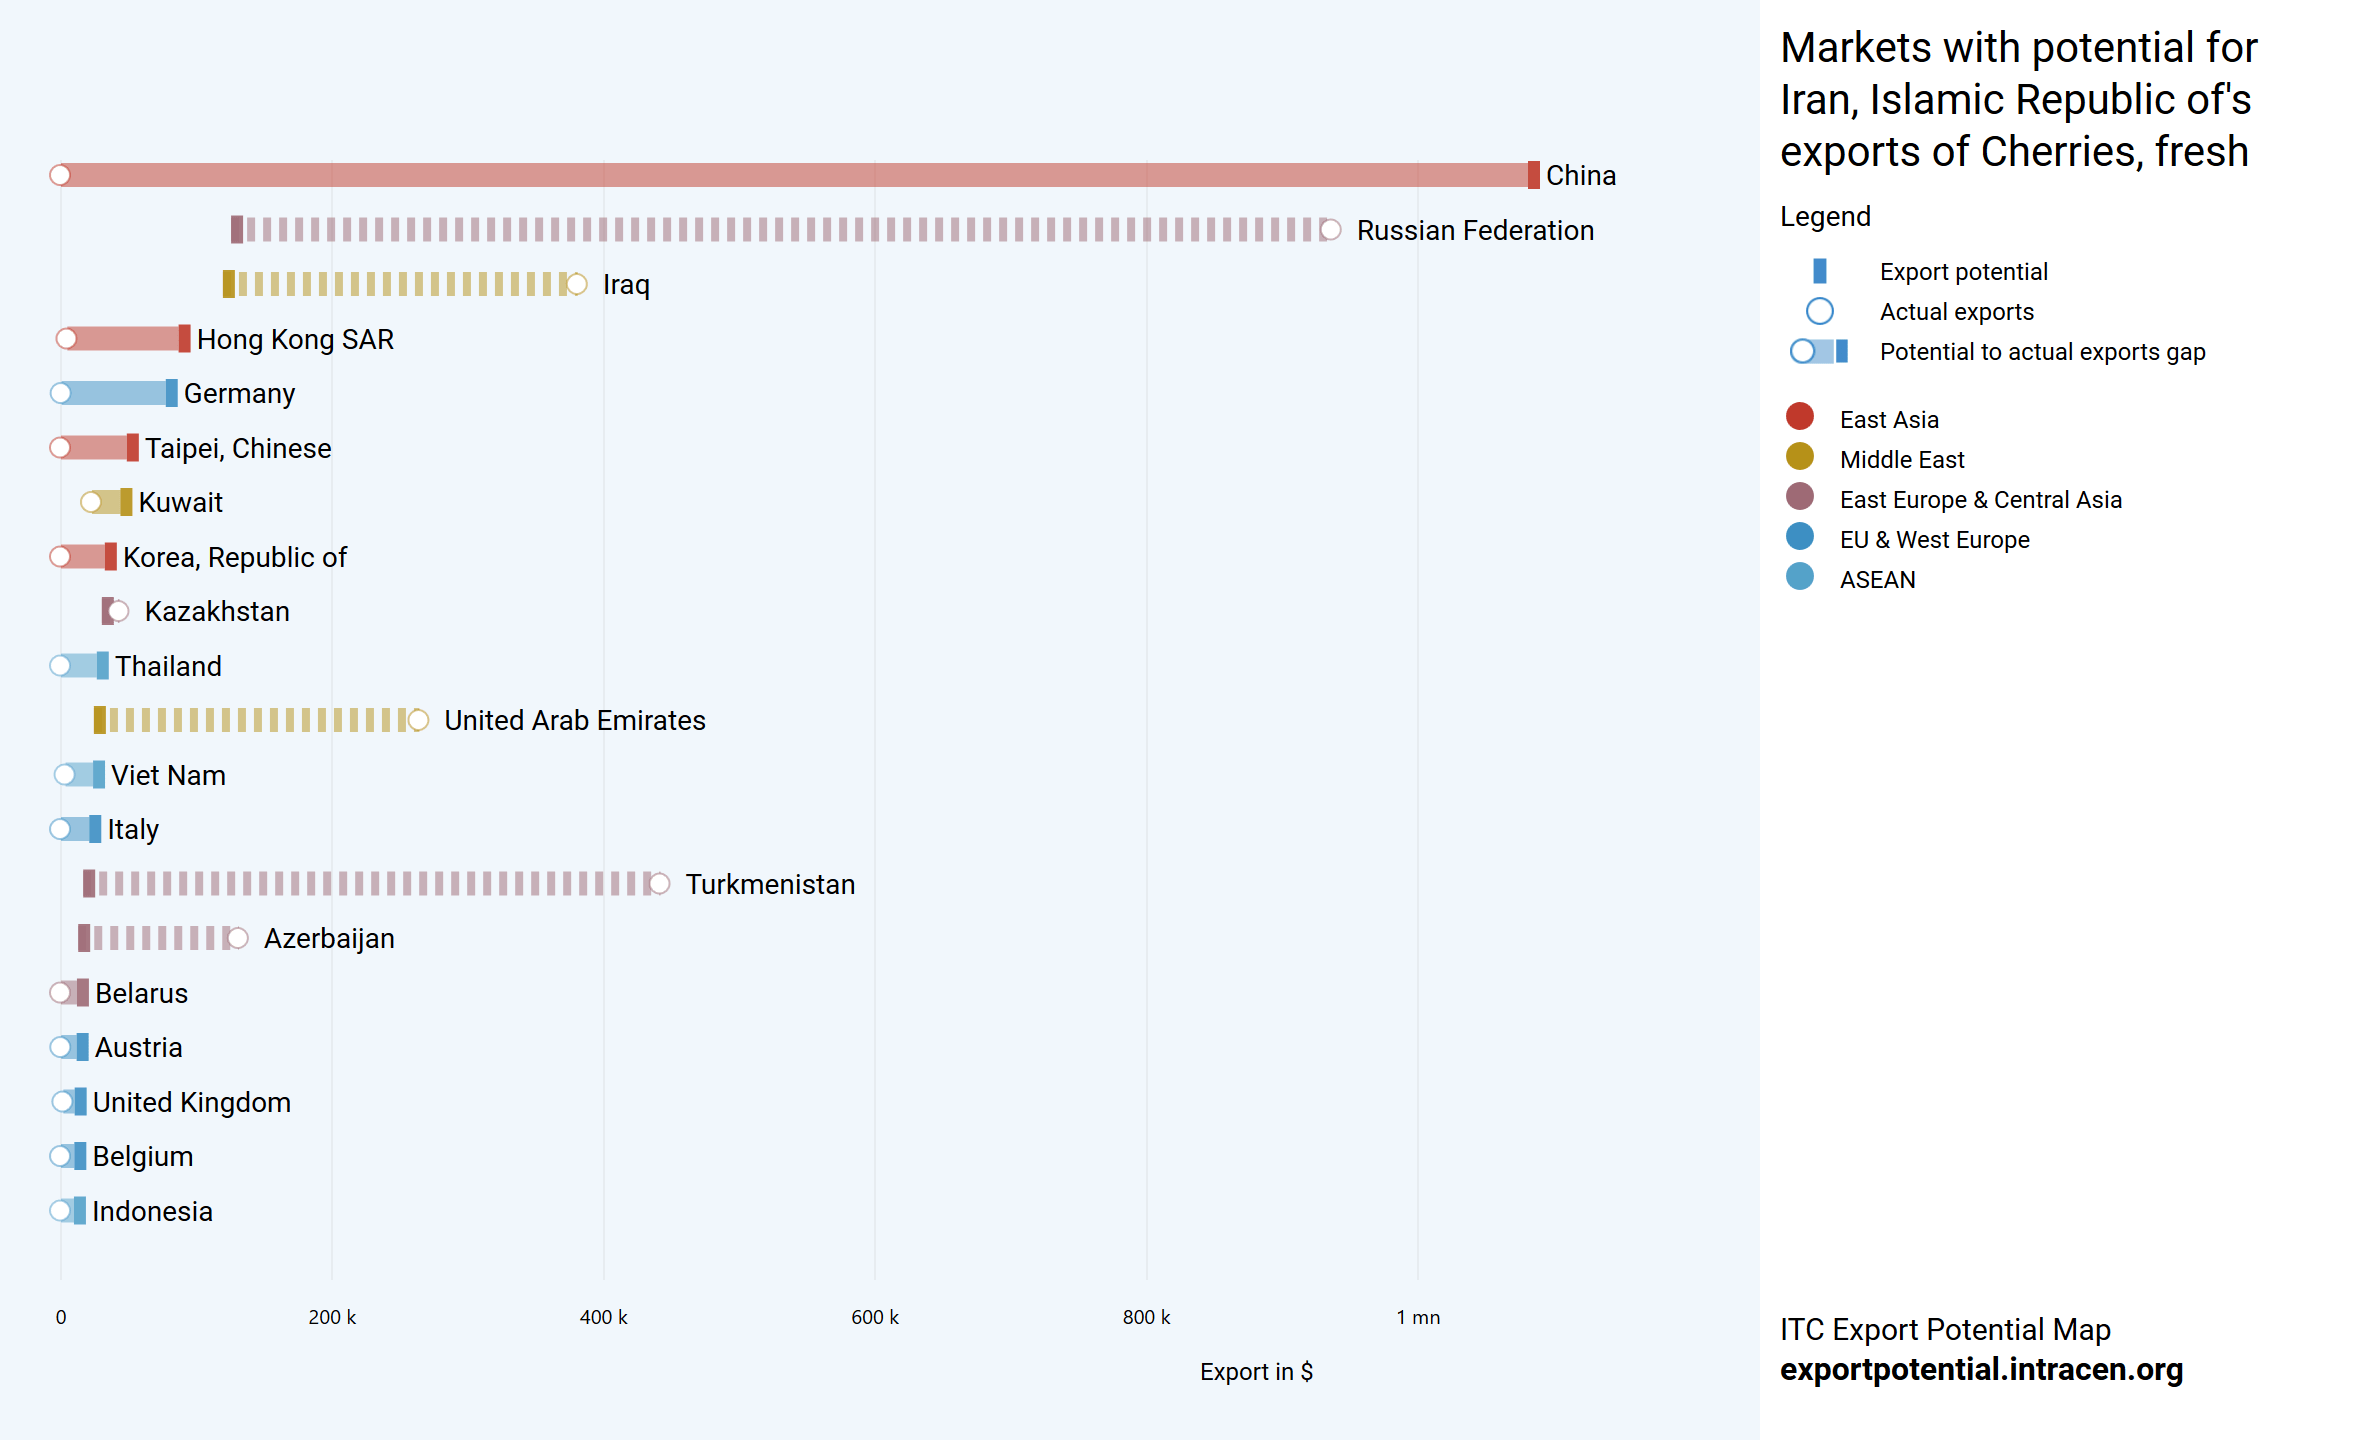
Task: Click Turkmenistan's actual exports circle marker
Action: 659,884
